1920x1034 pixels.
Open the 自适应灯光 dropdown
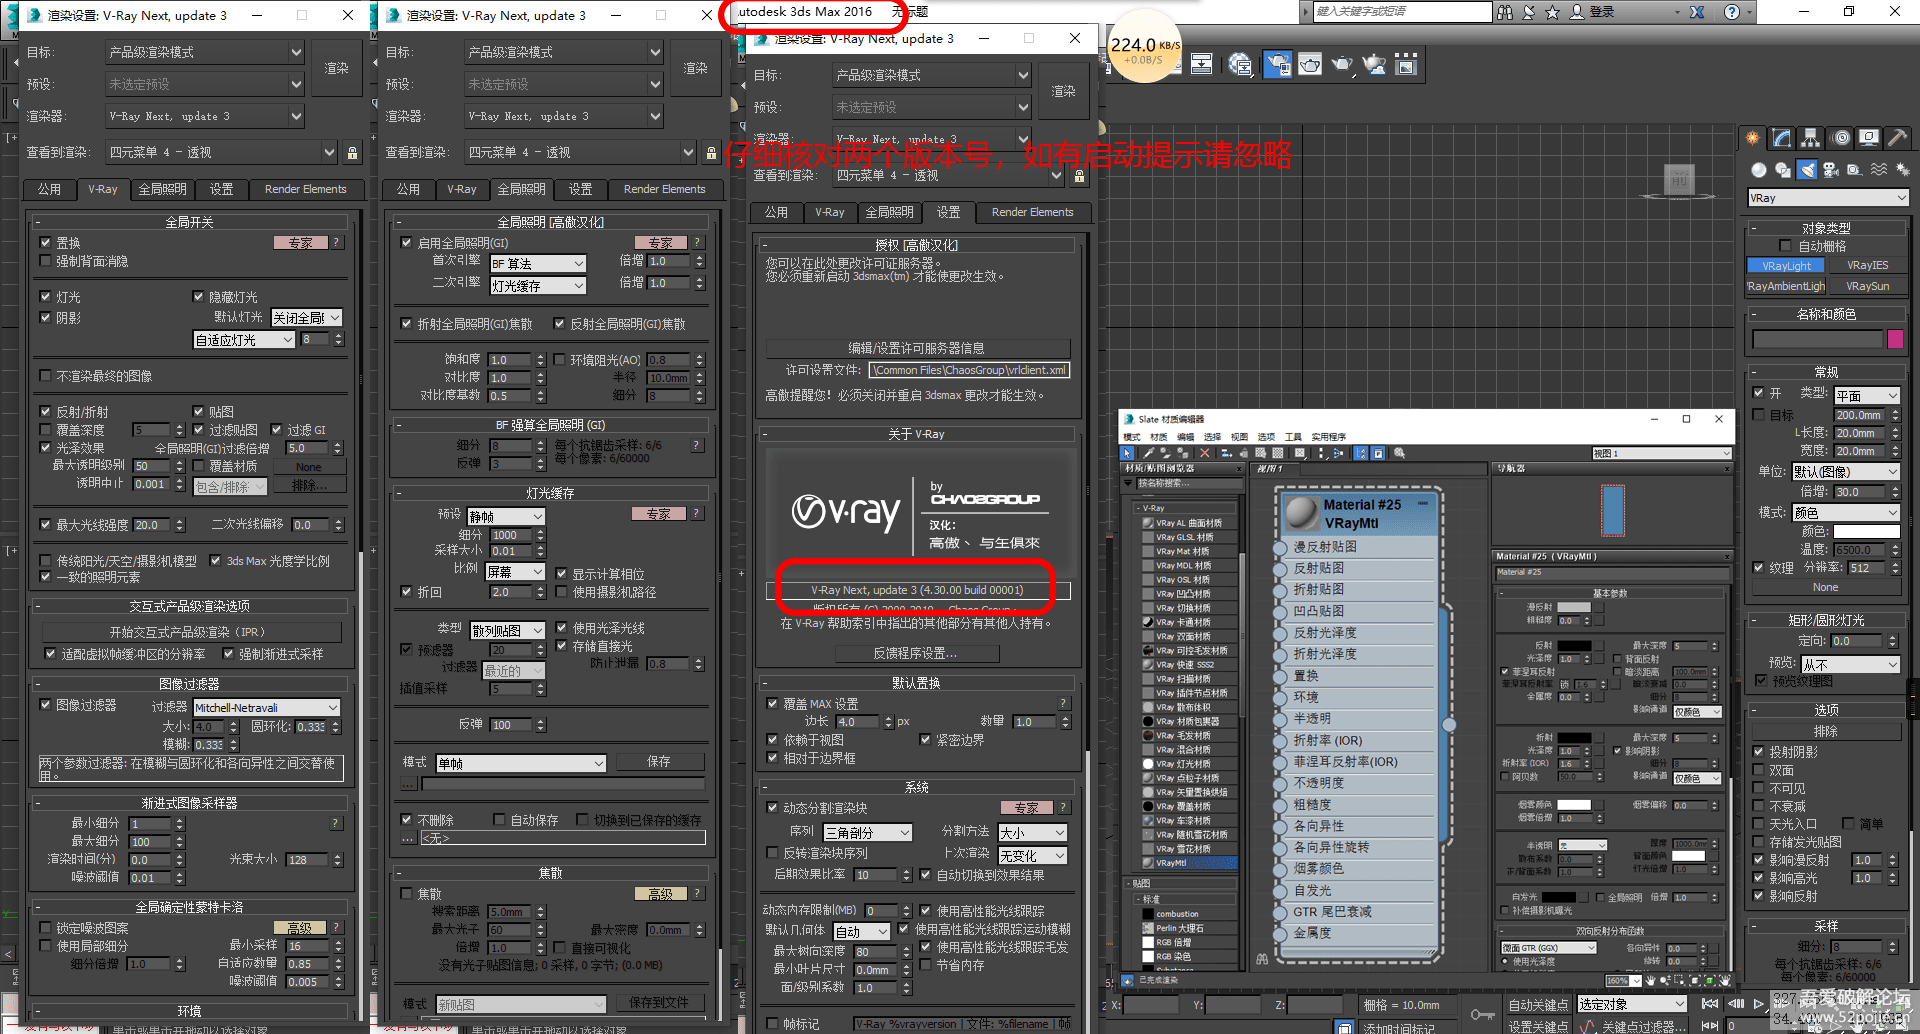point(245,340)
